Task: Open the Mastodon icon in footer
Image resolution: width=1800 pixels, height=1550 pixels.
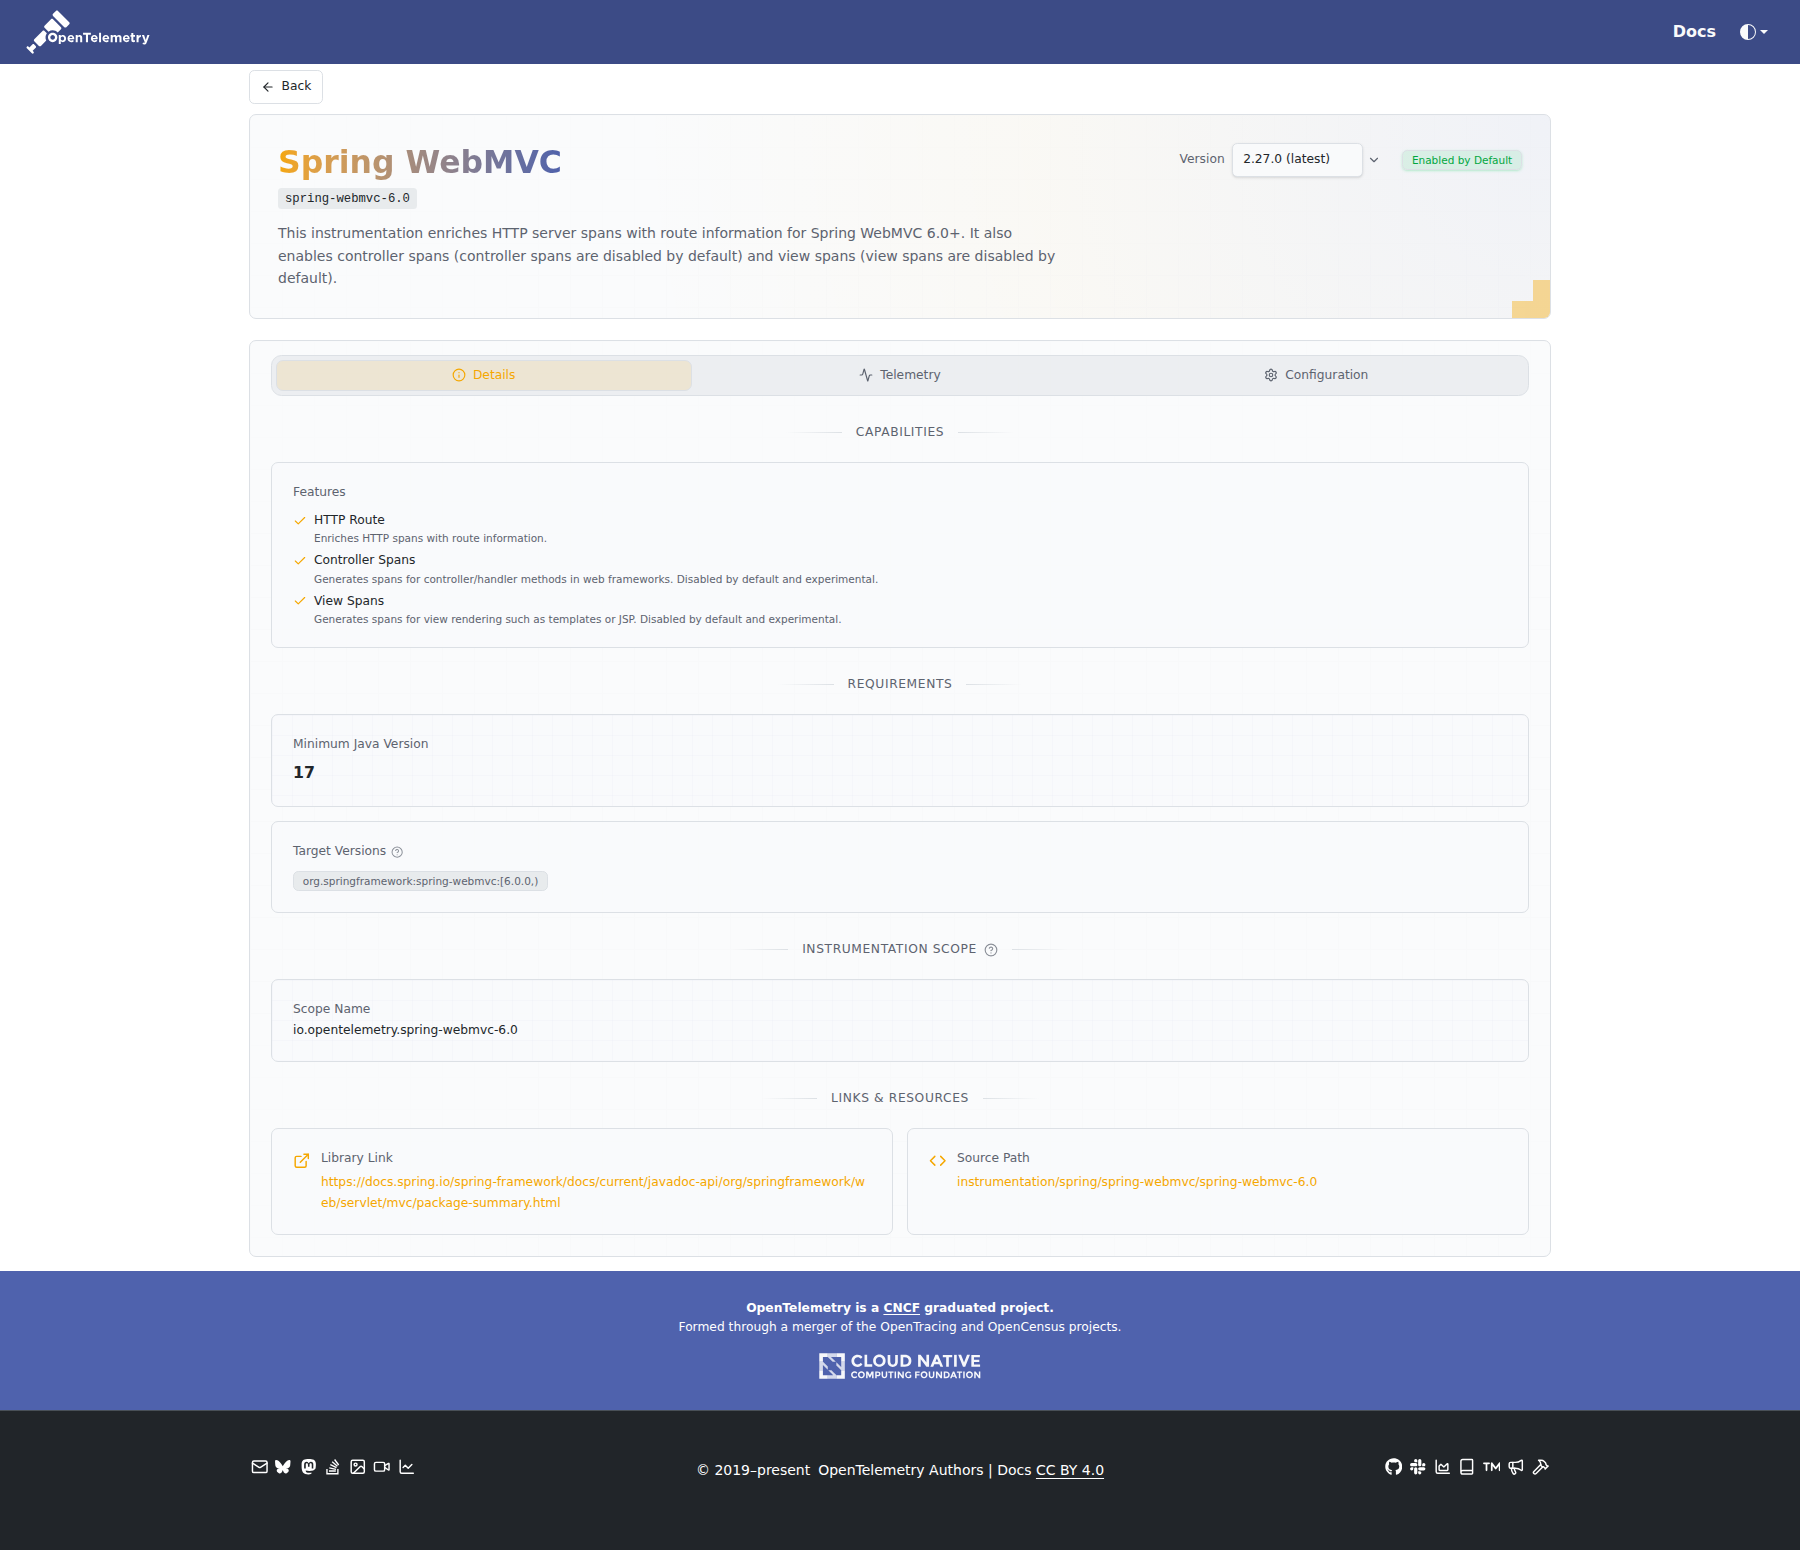Action: (x=308, y=1467)
